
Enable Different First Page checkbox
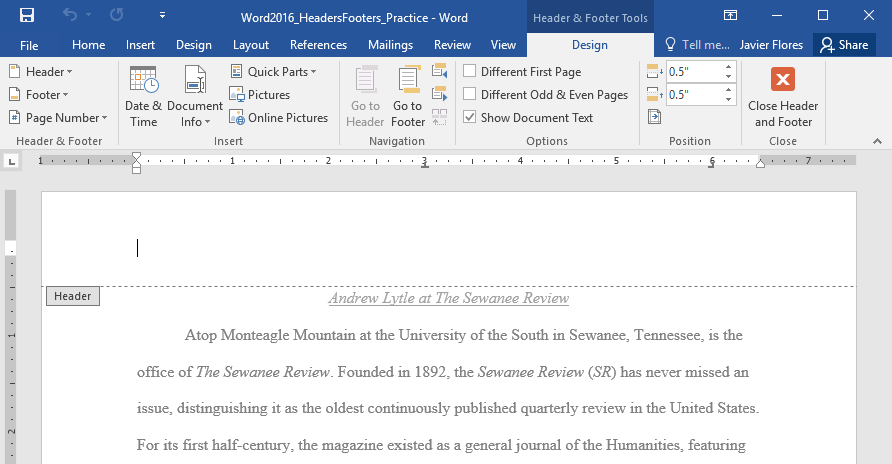[x=469, y=72]
